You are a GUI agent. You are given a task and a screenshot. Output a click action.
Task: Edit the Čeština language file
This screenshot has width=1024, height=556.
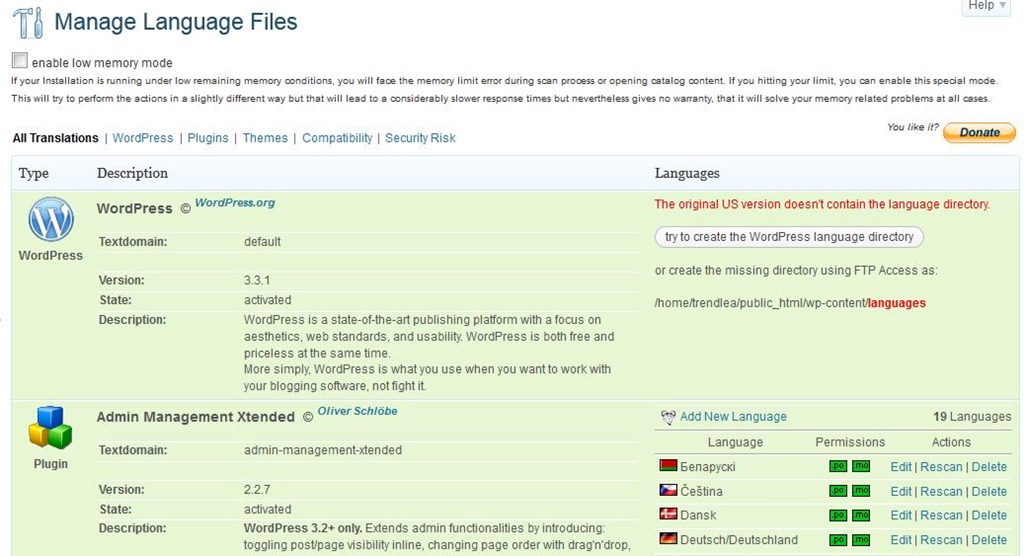pyautogui.click(x=901, y=491)
